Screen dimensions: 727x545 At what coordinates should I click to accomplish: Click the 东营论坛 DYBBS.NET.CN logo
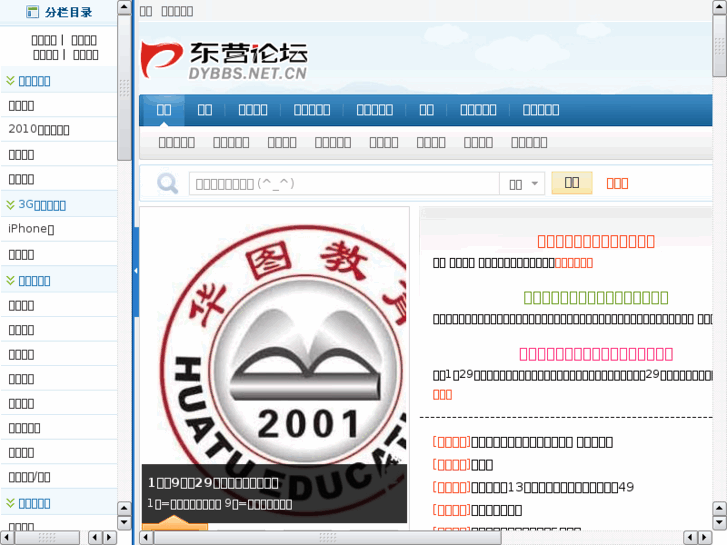(x=224, y=61)
